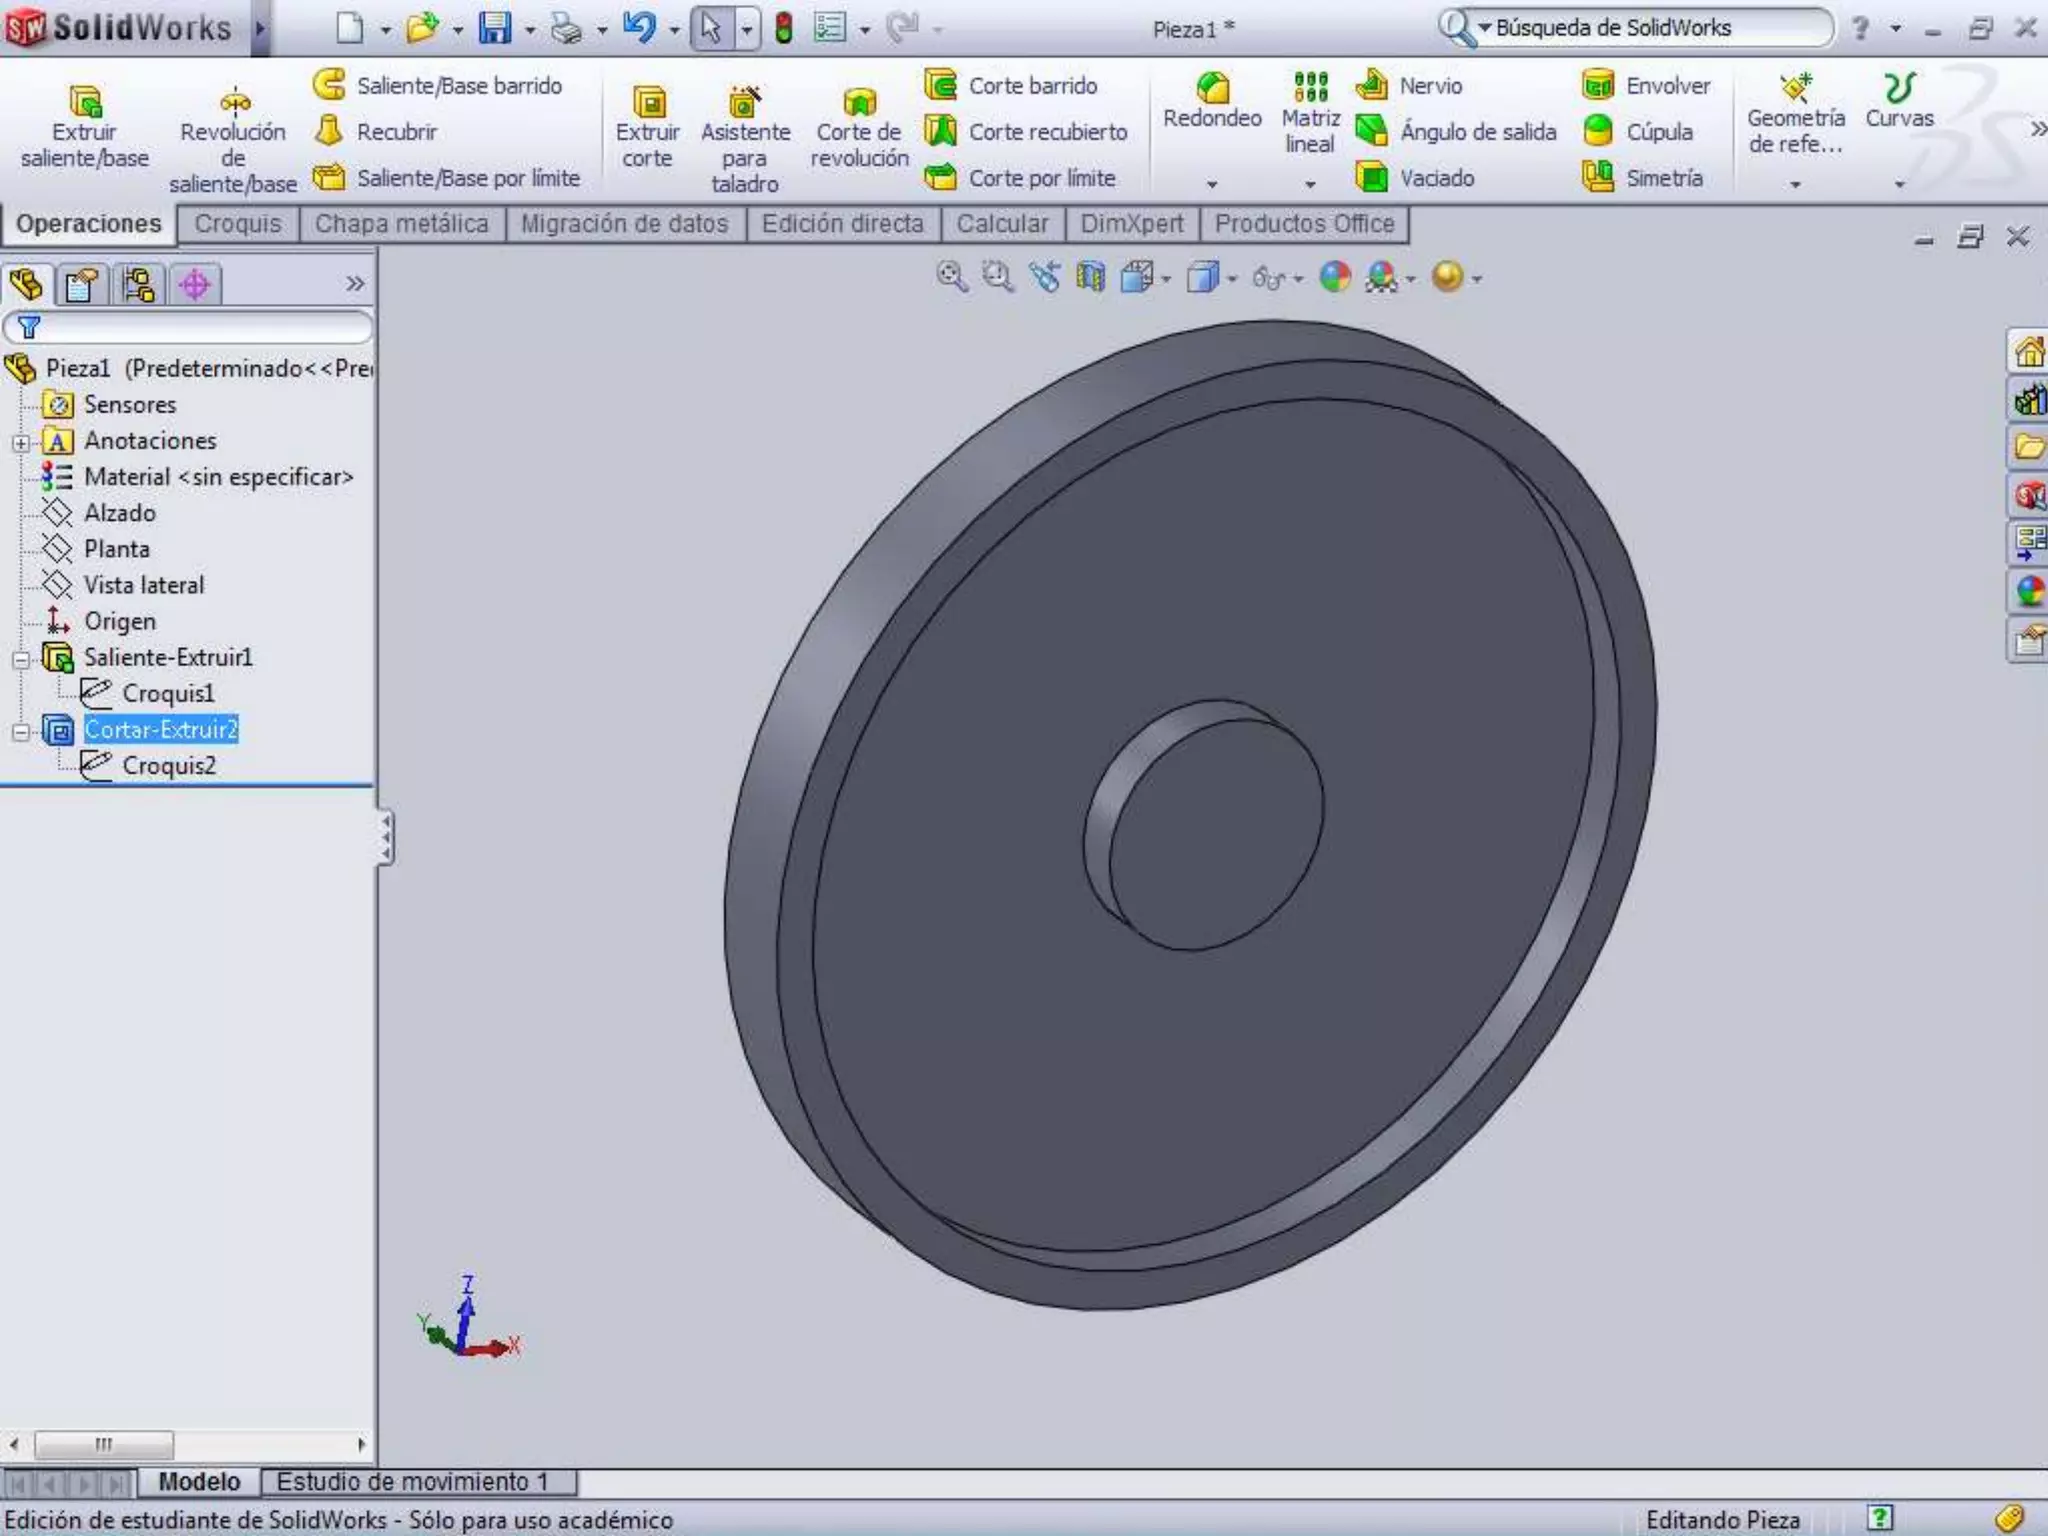The image size is (2048, 1536).
Task: Select the Extruir corte tool
Action: point(648,102)
